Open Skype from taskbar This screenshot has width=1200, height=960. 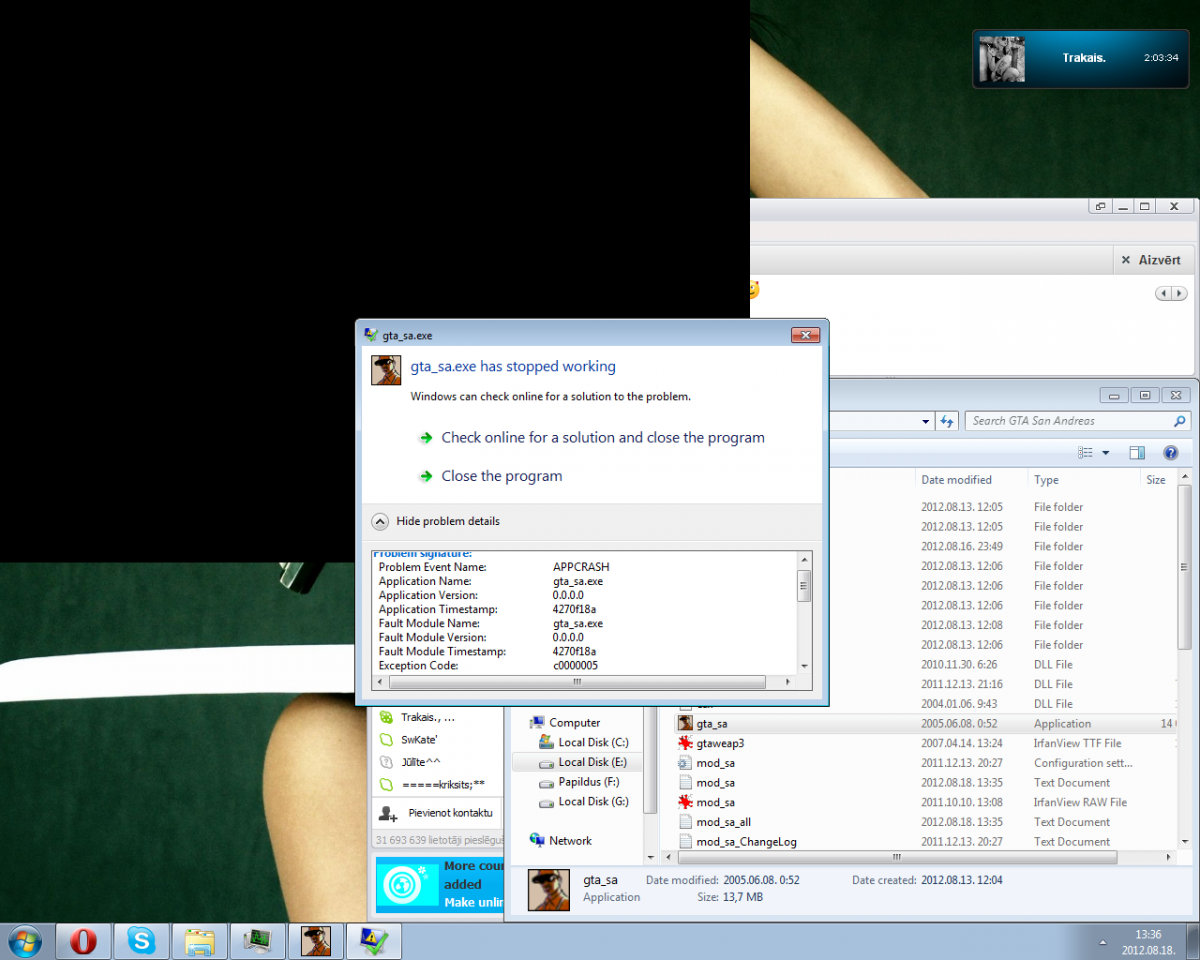[142, 941]
